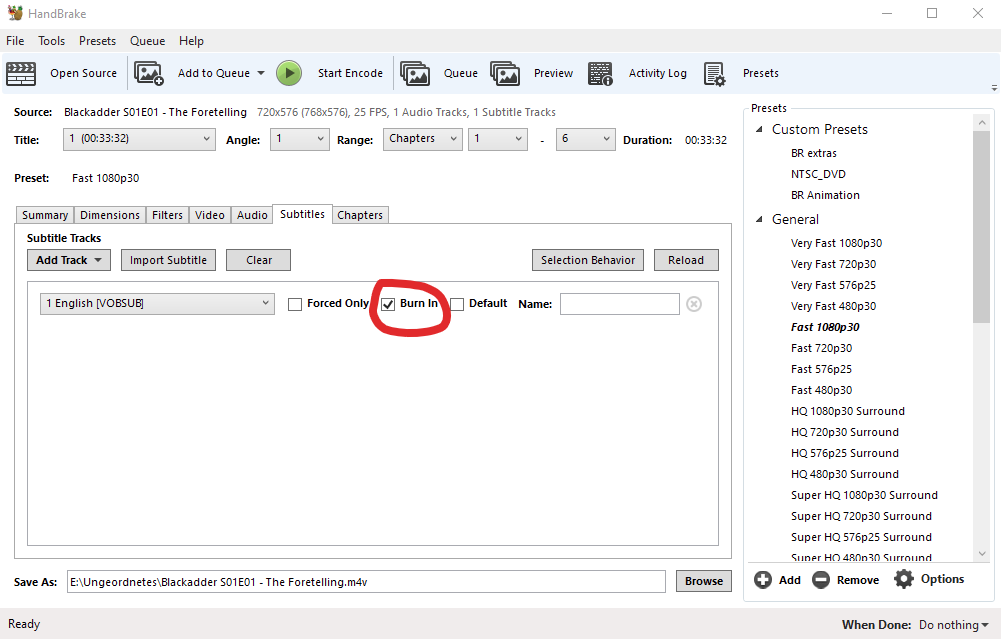This screenshot has width=1001, height=639.
Task: Switch to the Filters tab
Action: point(167,215)
